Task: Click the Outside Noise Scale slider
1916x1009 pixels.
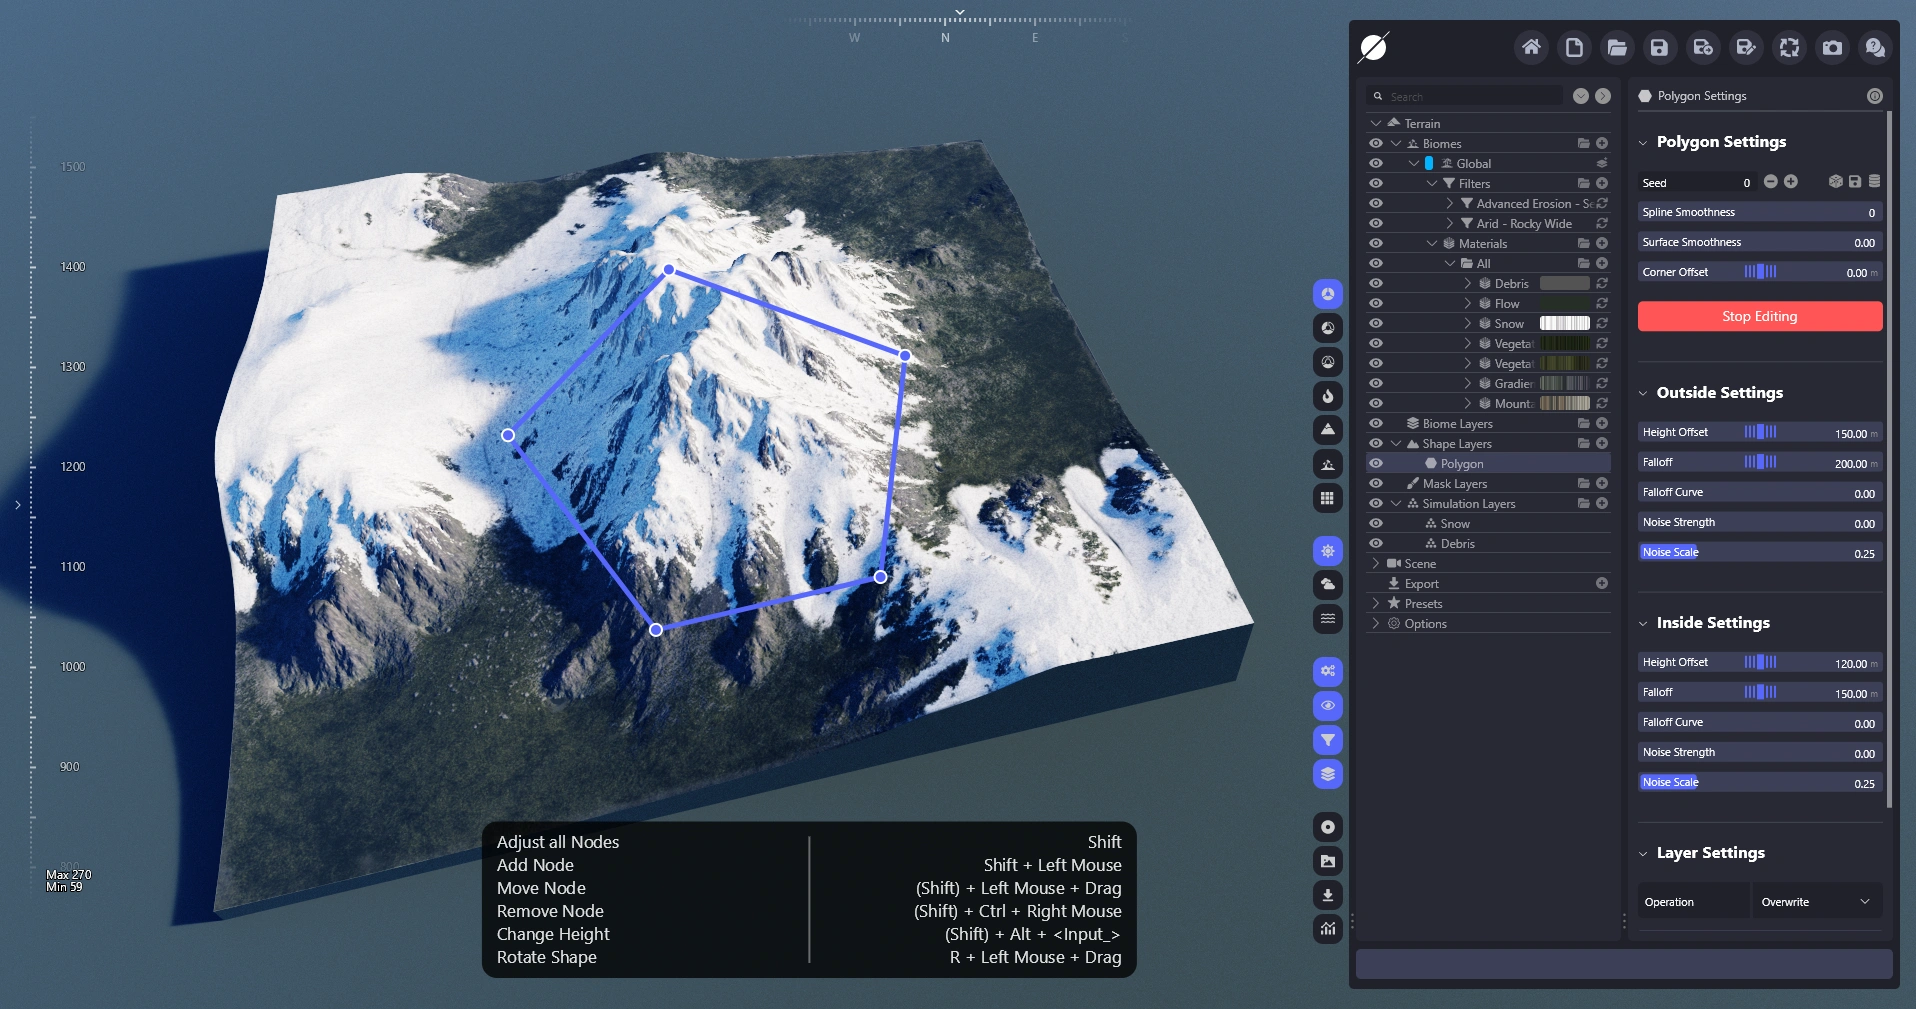Action: point(1759,552)
